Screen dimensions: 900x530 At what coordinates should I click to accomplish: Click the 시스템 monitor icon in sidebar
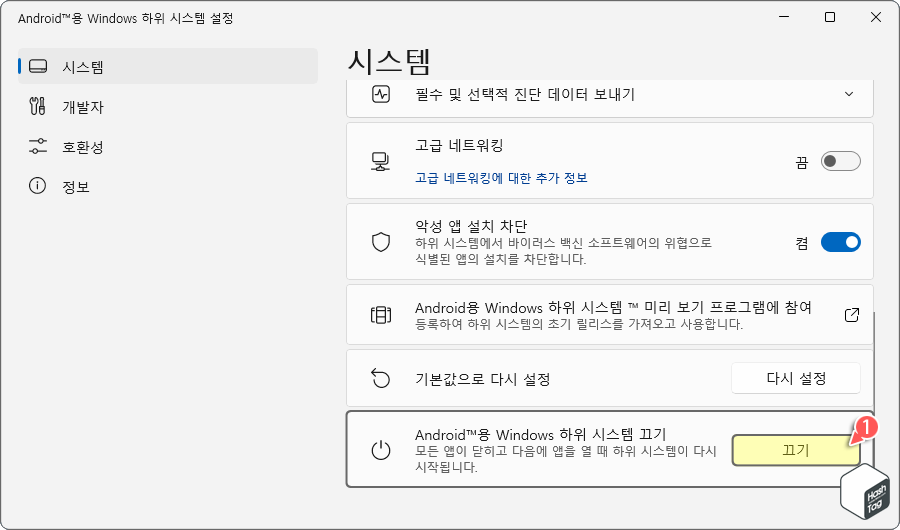[x=38, y=67]
